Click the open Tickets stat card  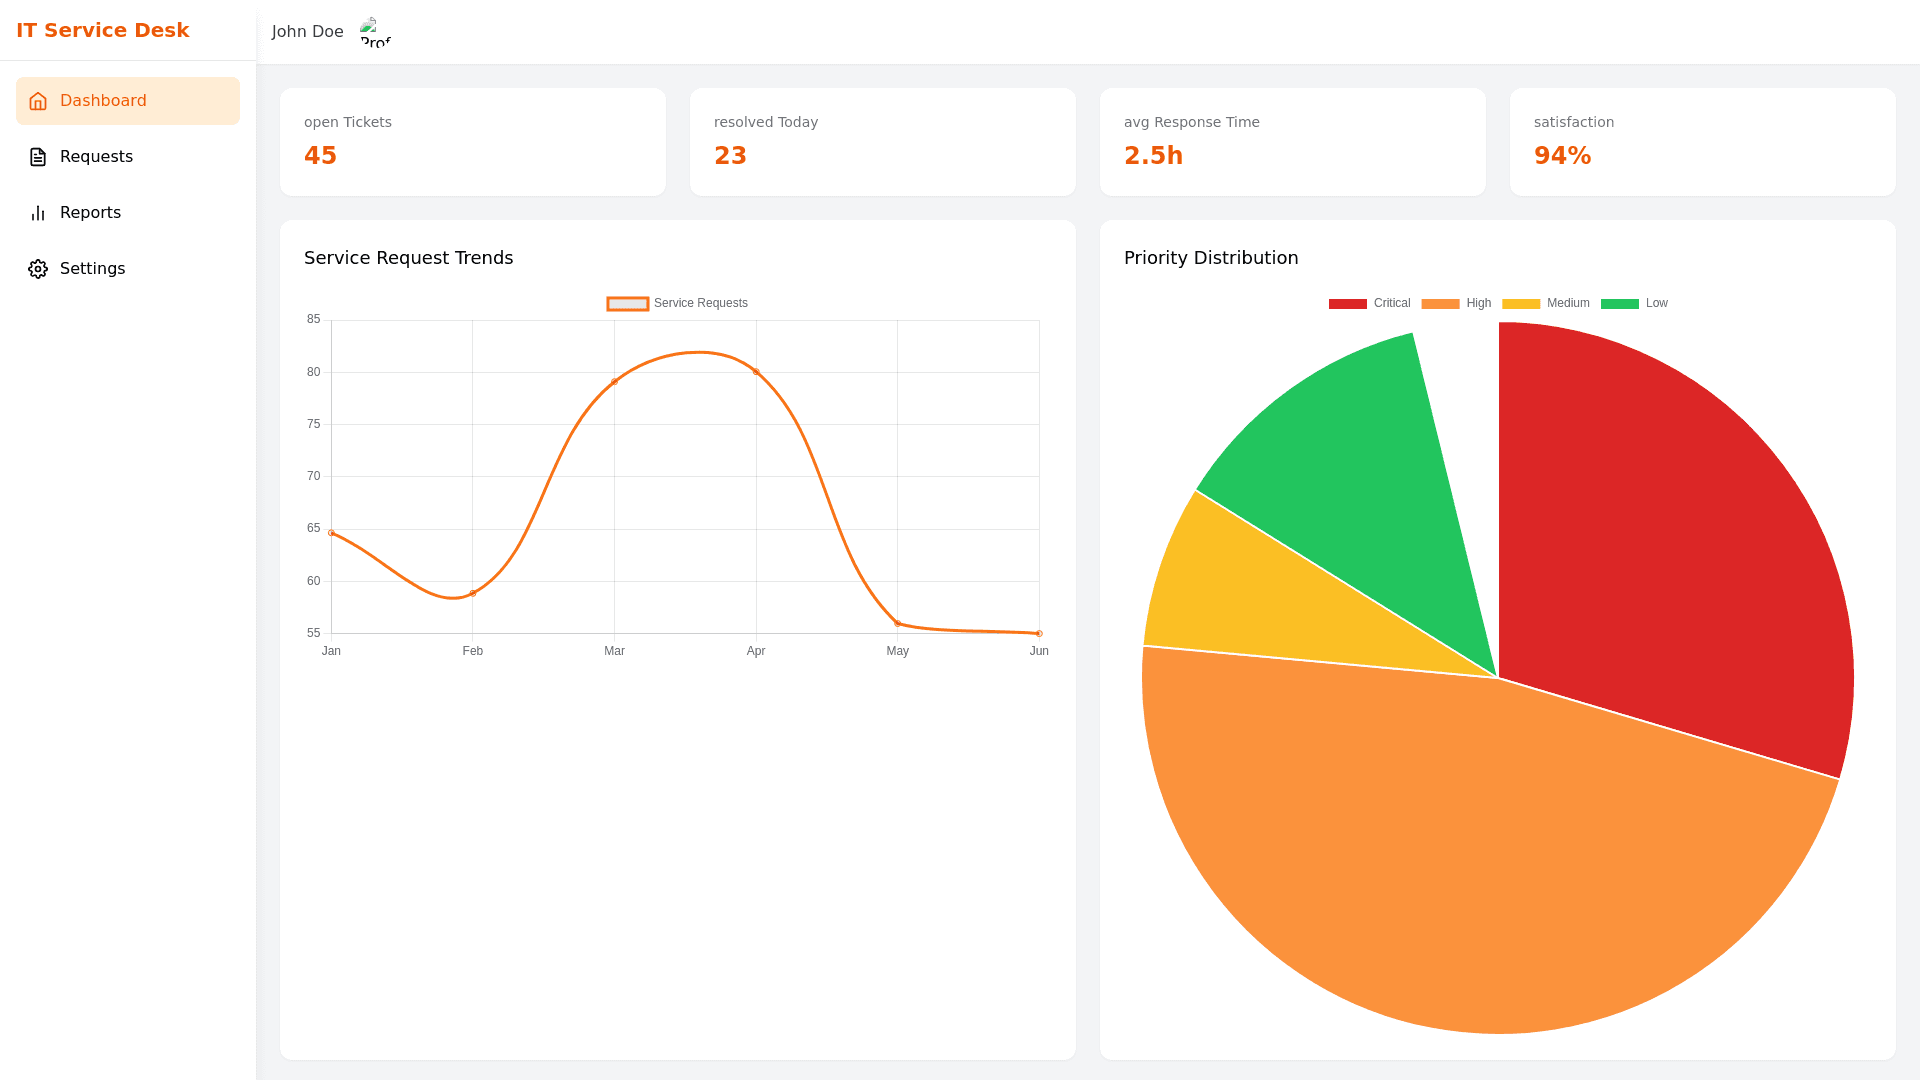(x=472, y=142)
